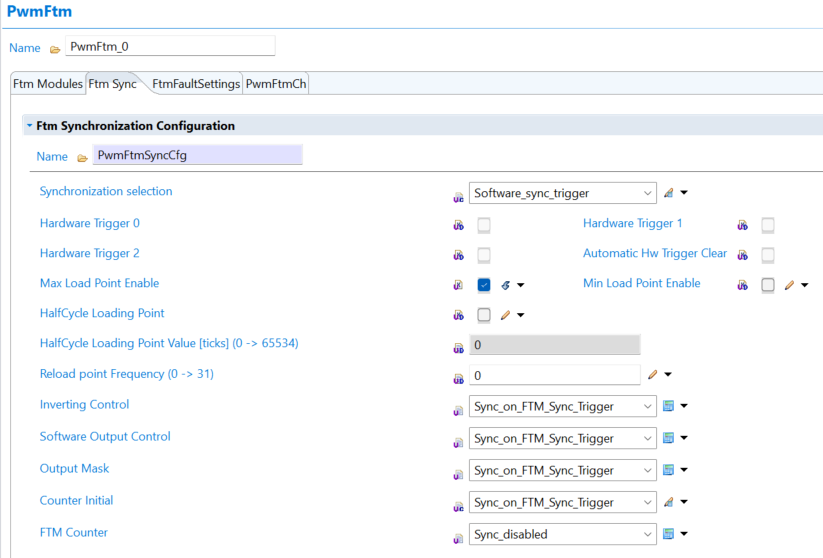Screen dimensions: 823x558
Task: Enable the Min Load Point Enable checkbox
Action: tap(768, 285)
